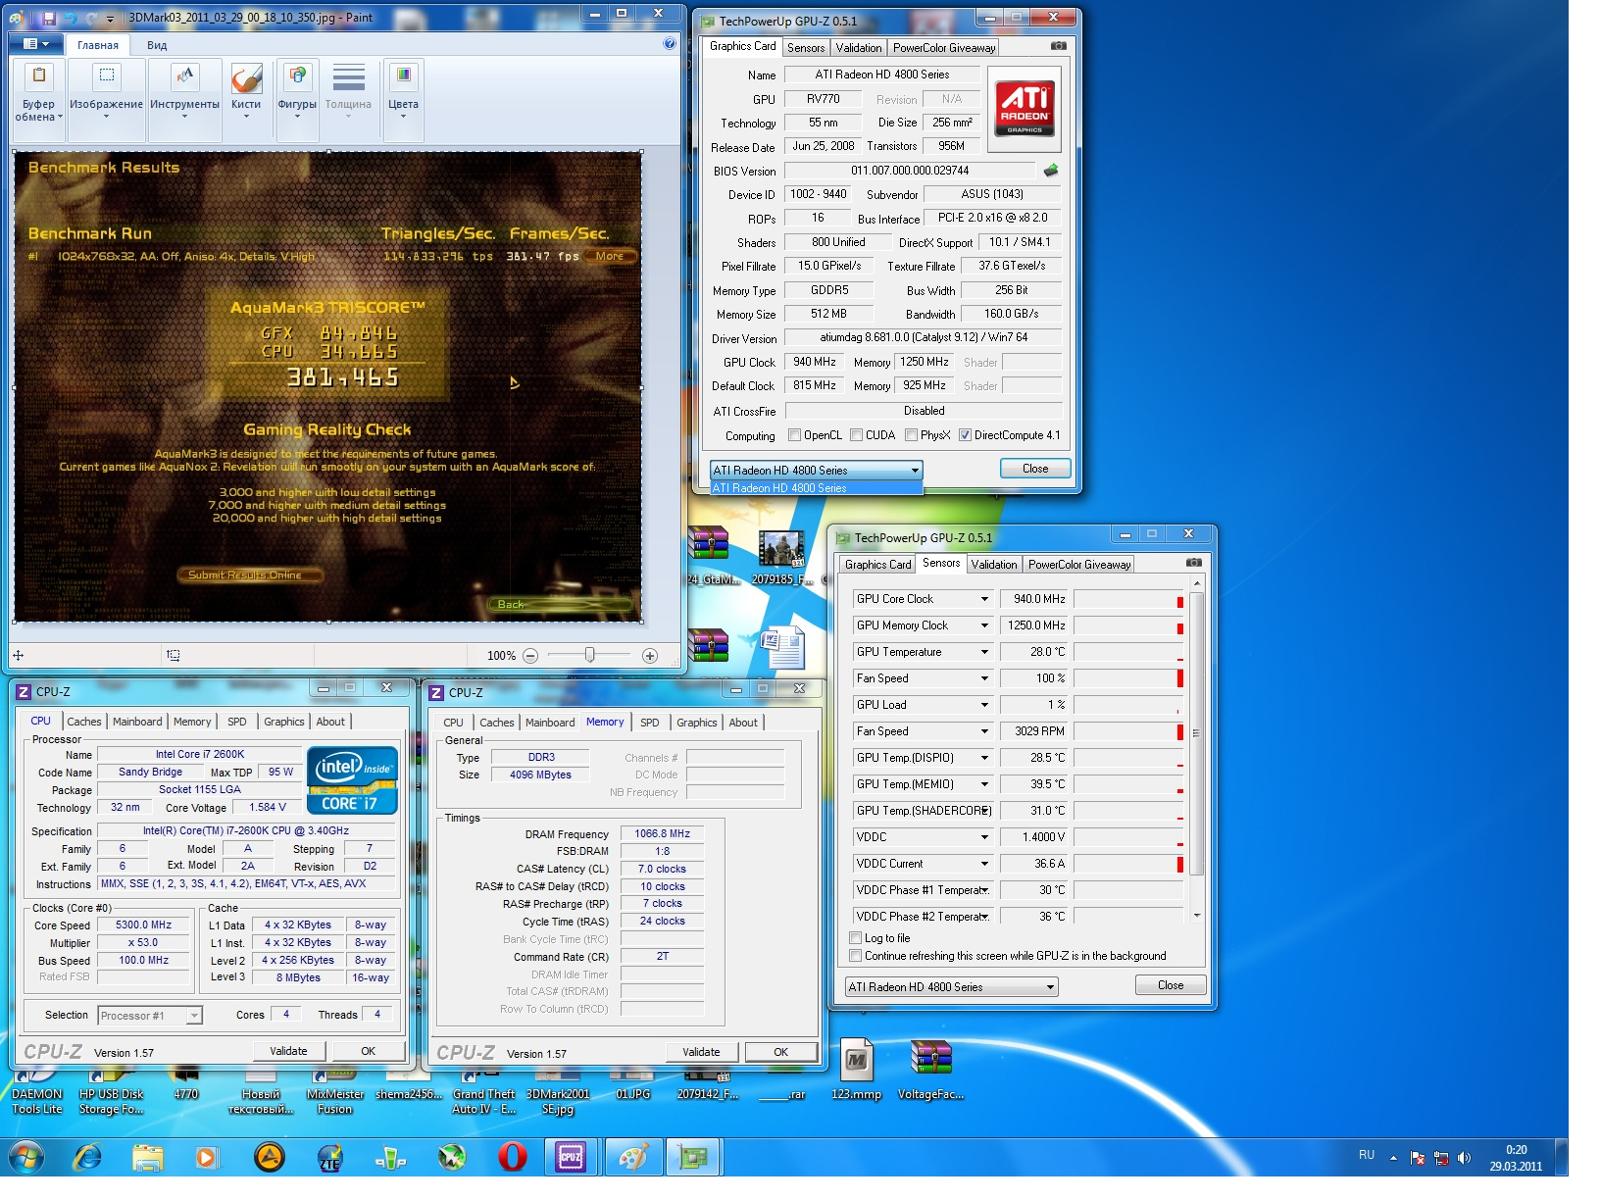The image size is (1600, 1200).
Task: Click OK in the left CPU-Z window
Action: (368, 1051)
